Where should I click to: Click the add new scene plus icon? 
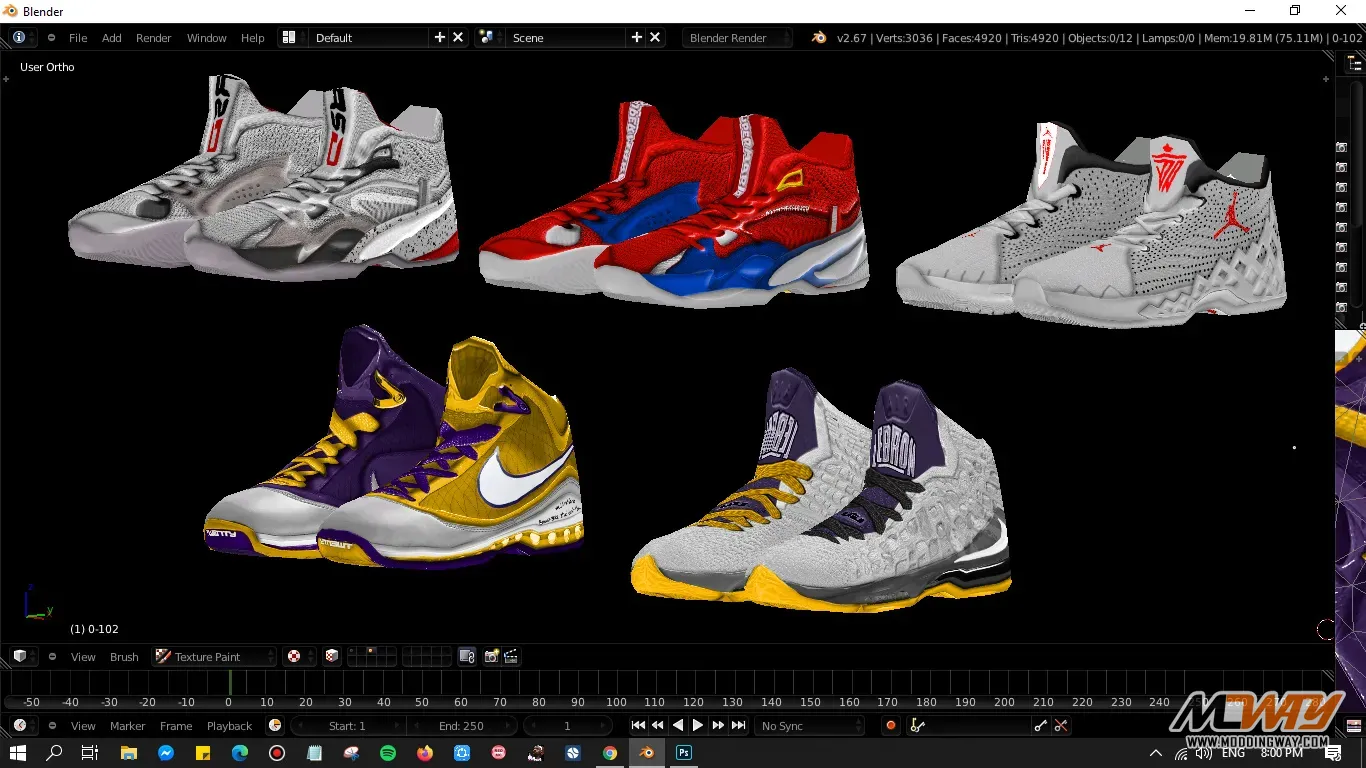636,37
